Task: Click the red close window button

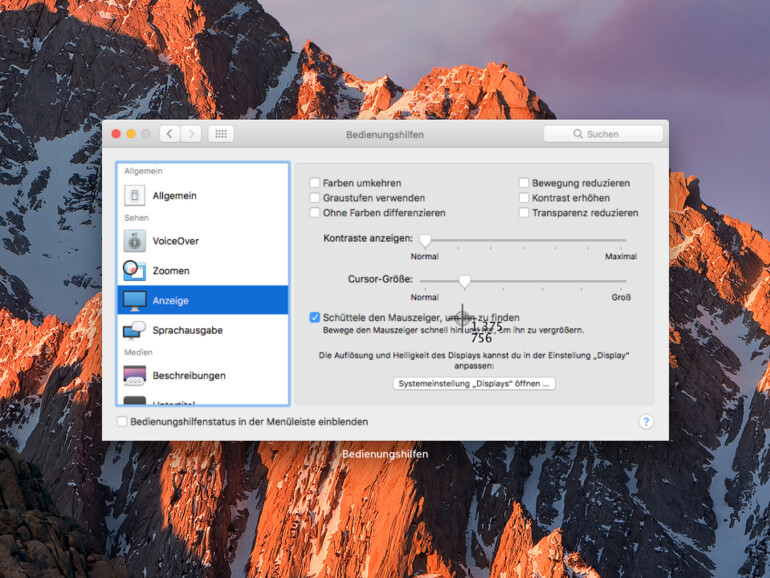Action: pyautogui.click(x=116, y=134)
